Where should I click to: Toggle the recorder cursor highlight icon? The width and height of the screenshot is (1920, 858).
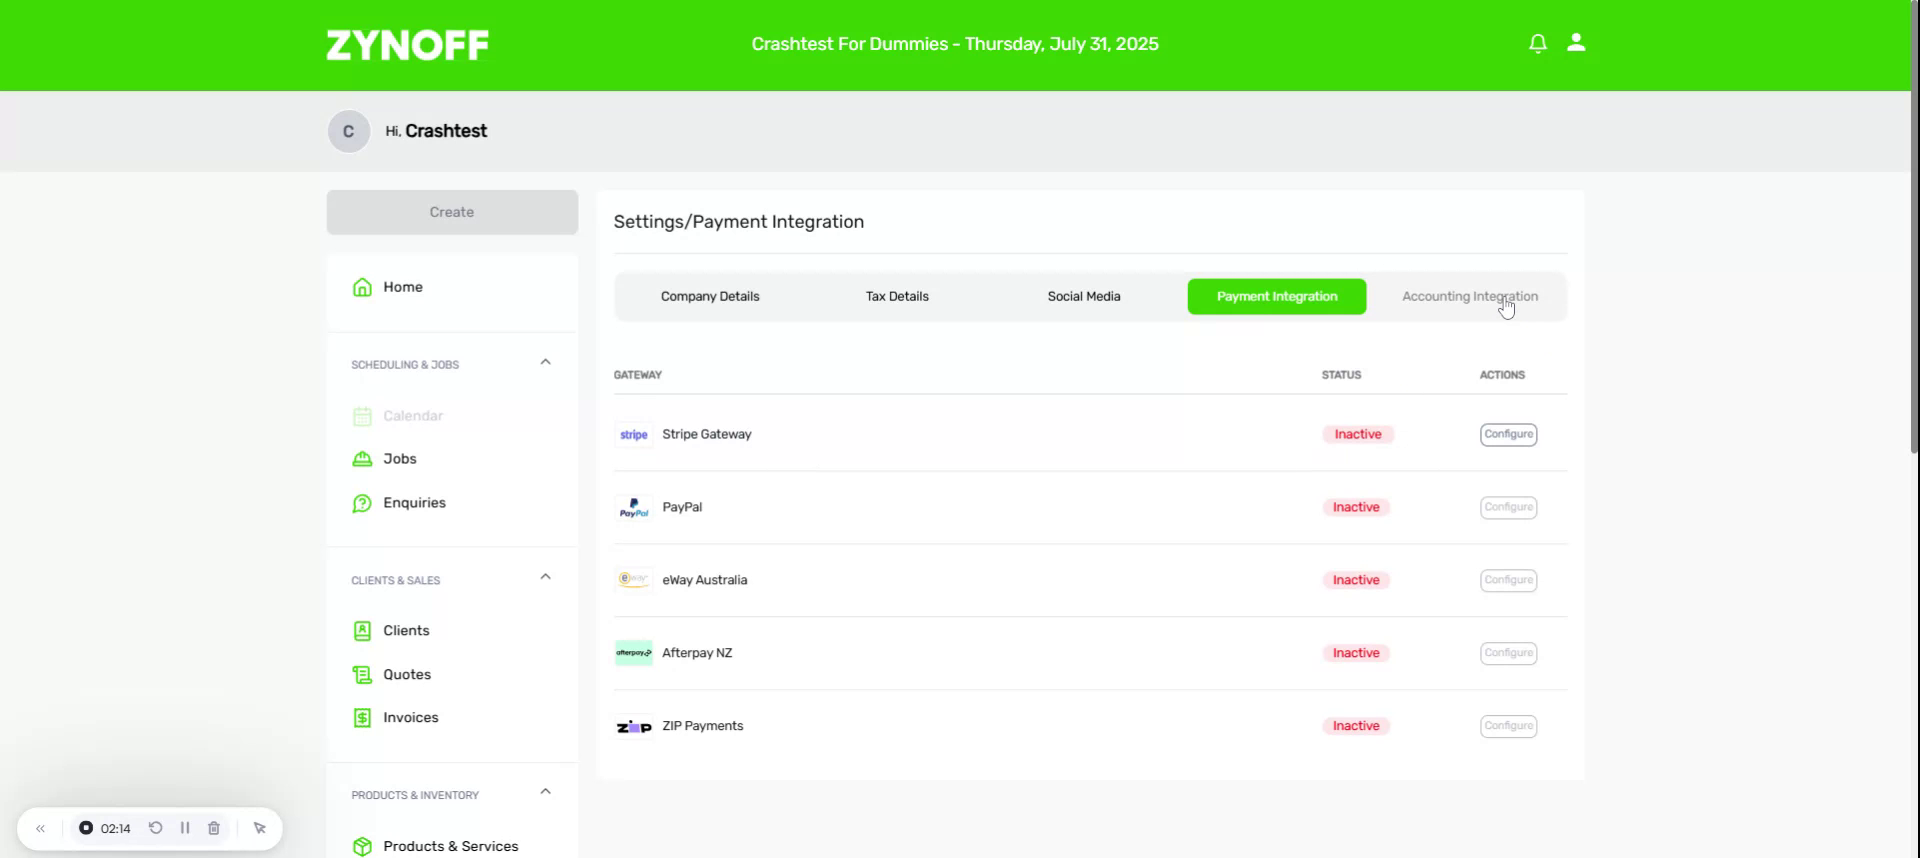click(x=260, y=828)
